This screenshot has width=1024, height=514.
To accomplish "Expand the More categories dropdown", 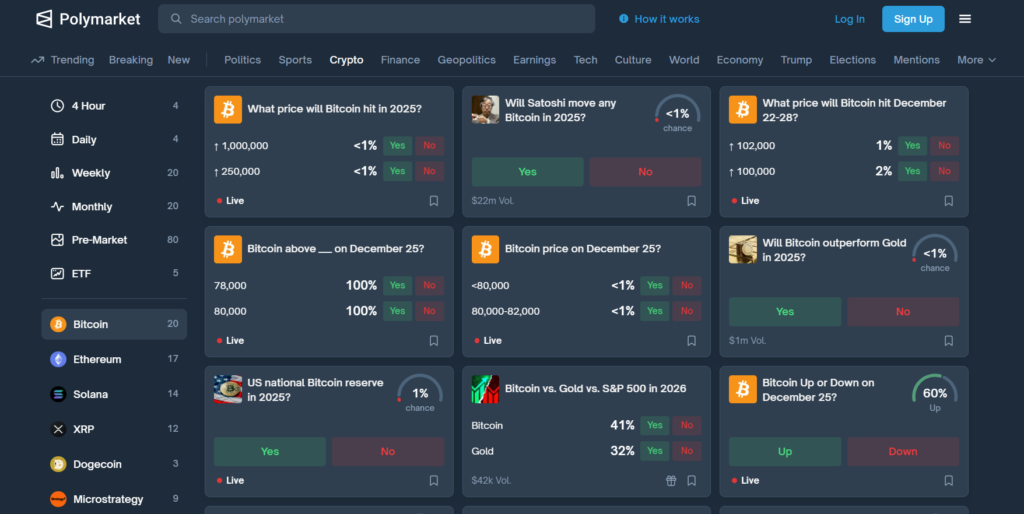I will click(976, 60).
